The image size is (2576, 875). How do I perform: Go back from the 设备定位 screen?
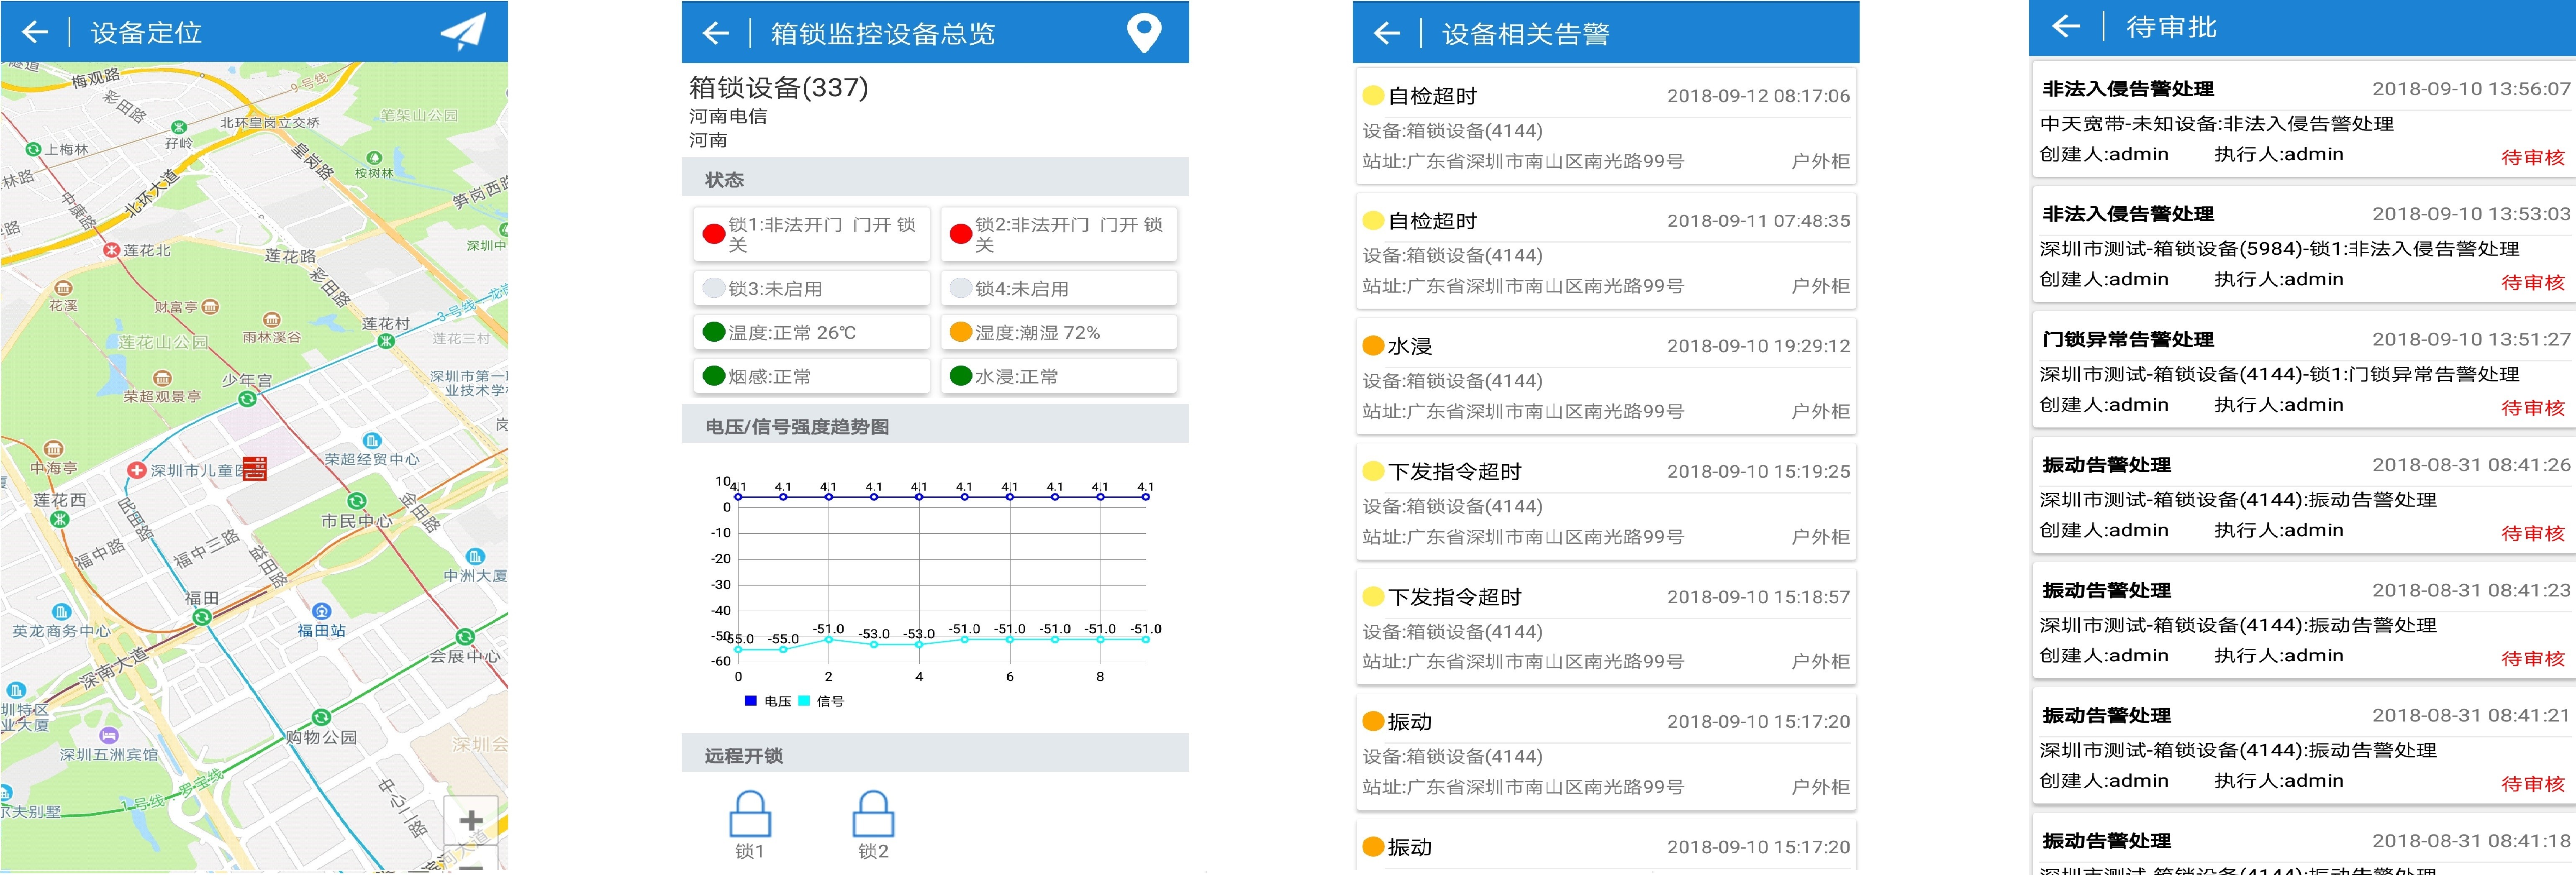(35, 32)
